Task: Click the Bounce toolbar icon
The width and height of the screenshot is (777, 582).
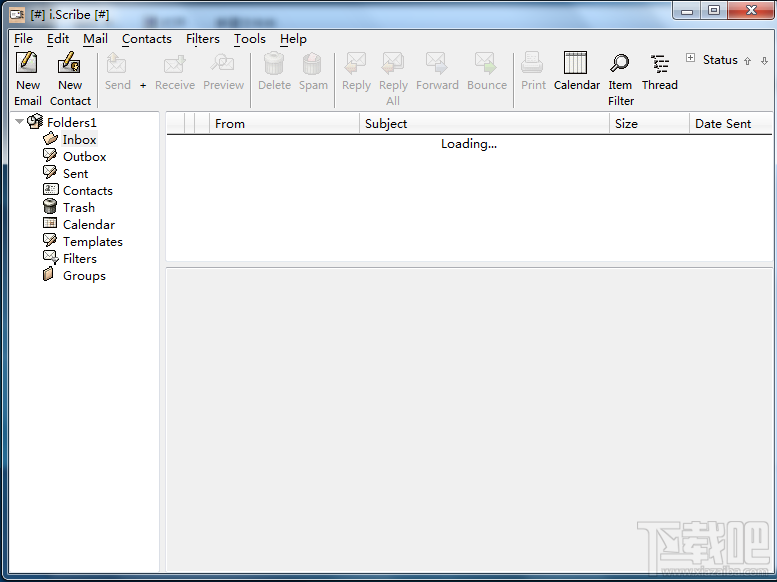Action: click(x=486, y=63)
